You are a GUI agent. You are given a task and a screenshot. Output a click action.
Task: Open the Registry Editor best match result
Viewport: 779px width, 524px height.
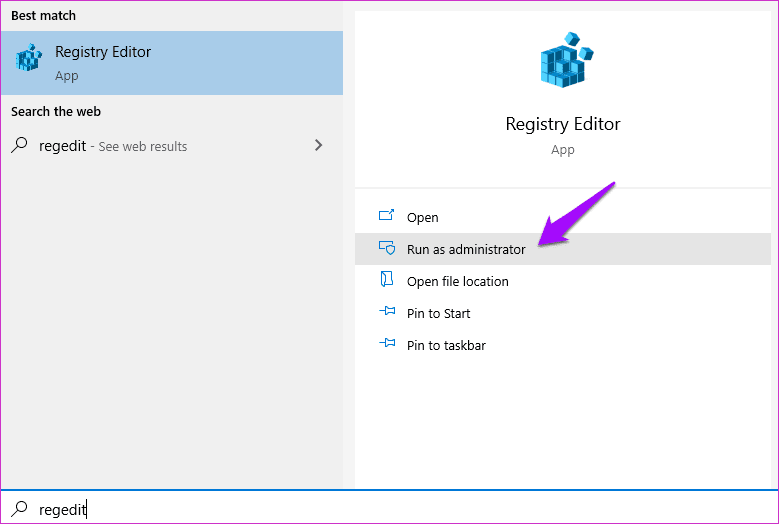pyautogui.click(x=171, y=63)
